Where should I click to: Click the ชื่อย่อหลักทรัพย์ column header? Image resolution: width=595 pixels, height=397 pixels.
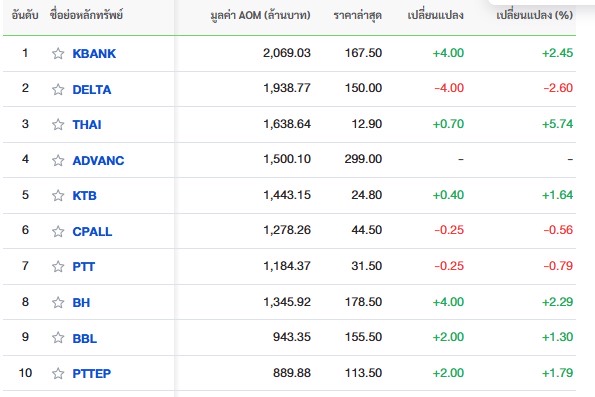point(87,15)
